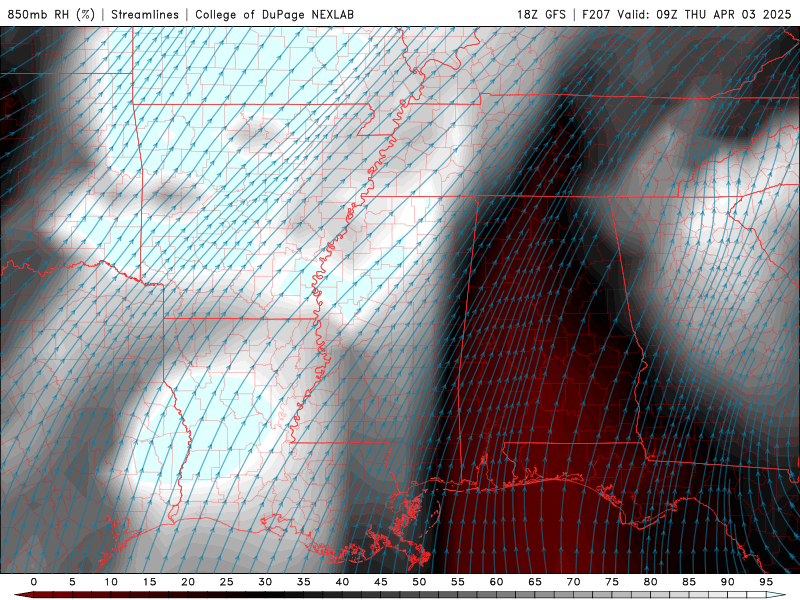The image size is (800, 600).
Task: Click the '25' legend value
Action: 227,582
